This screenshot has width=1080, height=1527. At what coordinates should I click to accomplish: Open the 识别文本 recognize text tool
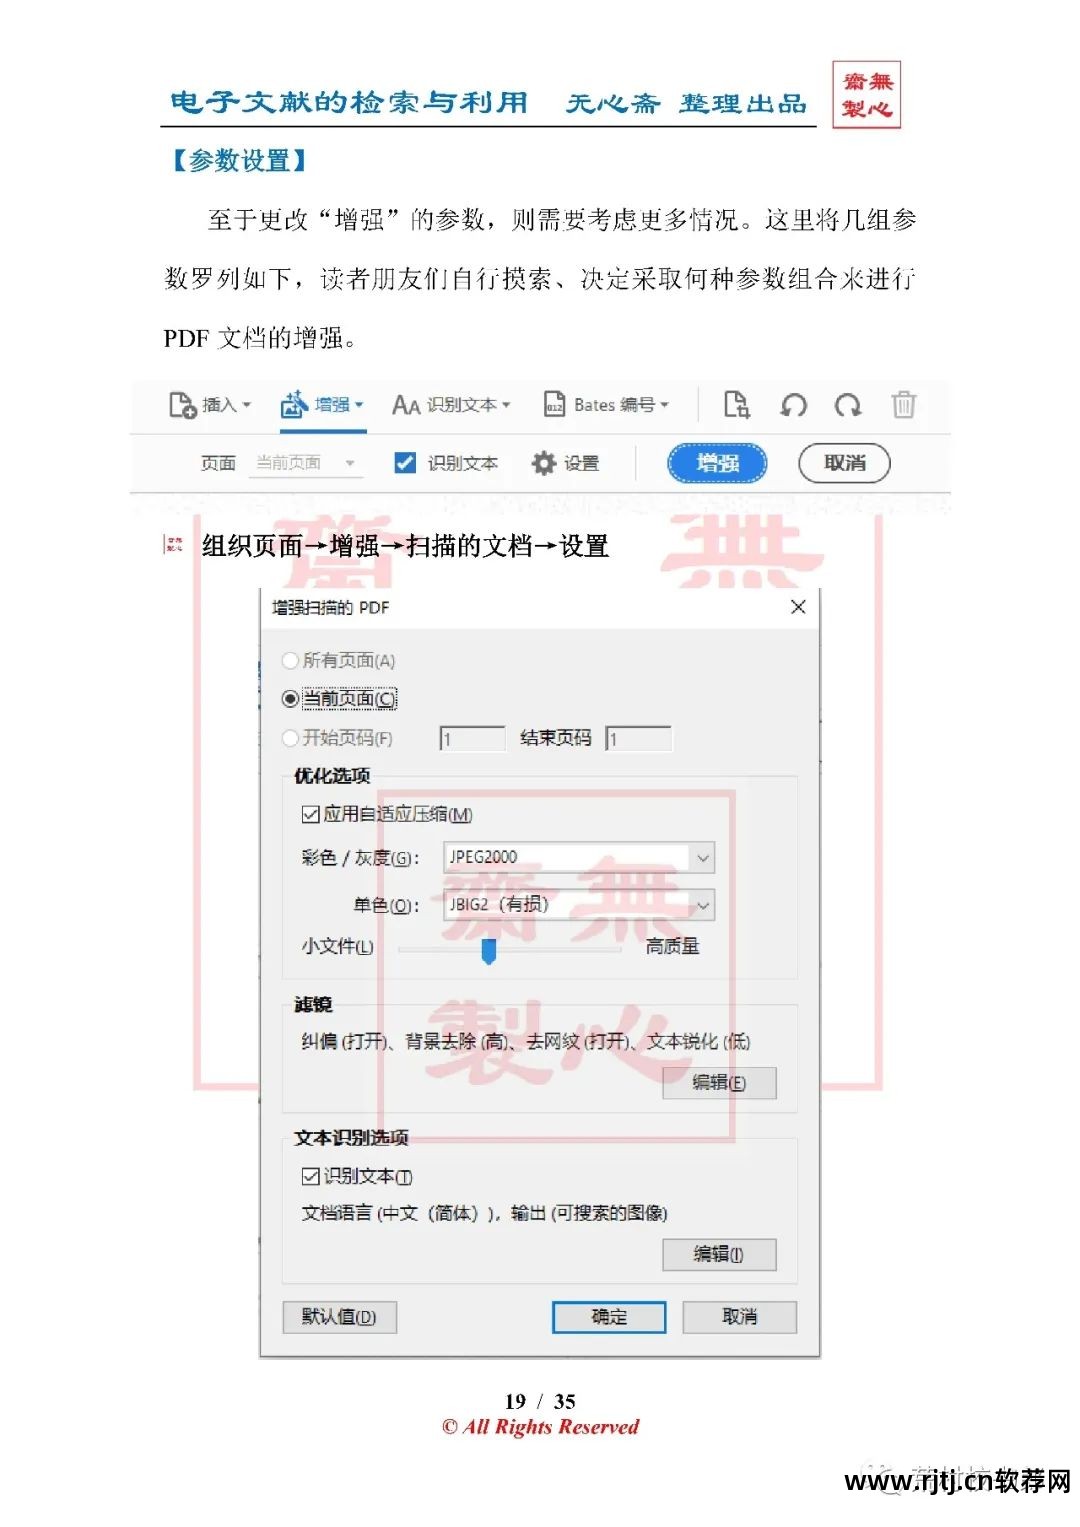point(405,406)
